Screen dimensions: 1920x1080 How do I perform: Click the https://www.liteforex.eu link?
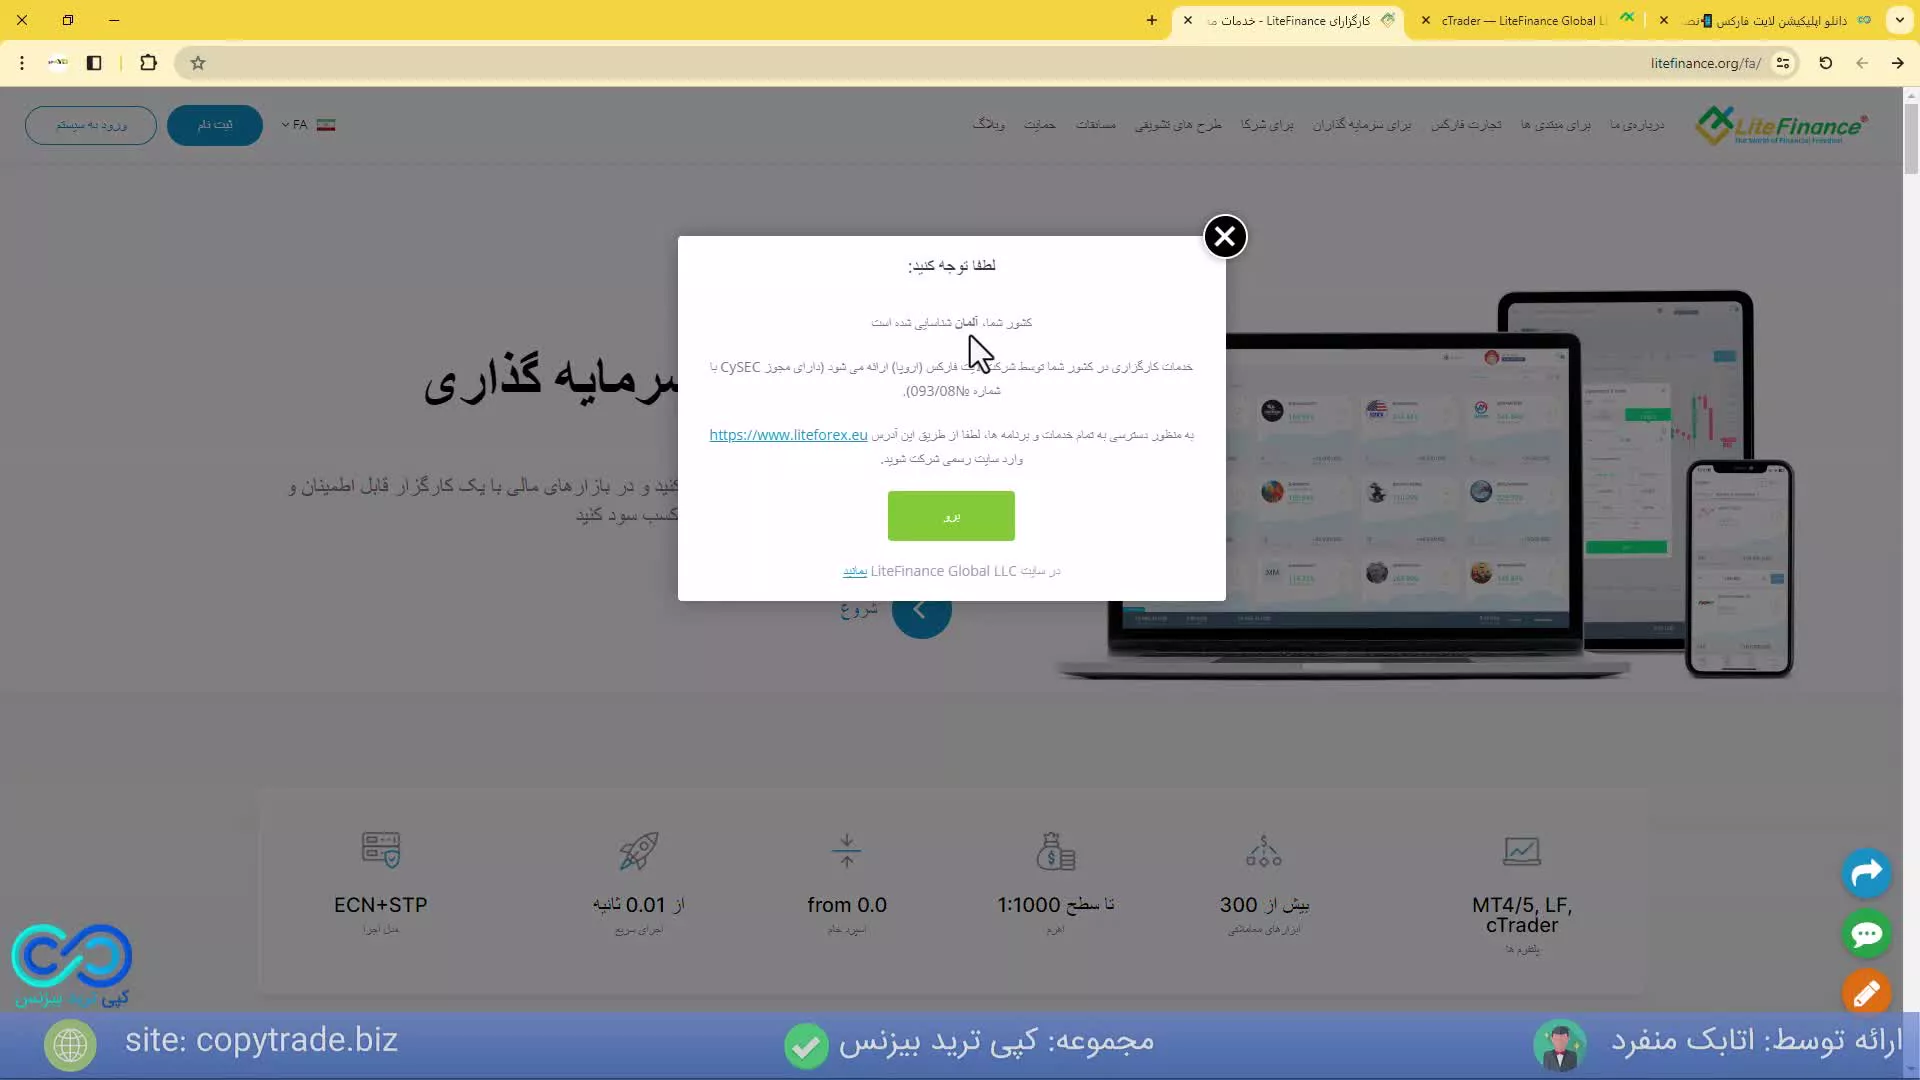pyautogui.click(x=787, y=435)
